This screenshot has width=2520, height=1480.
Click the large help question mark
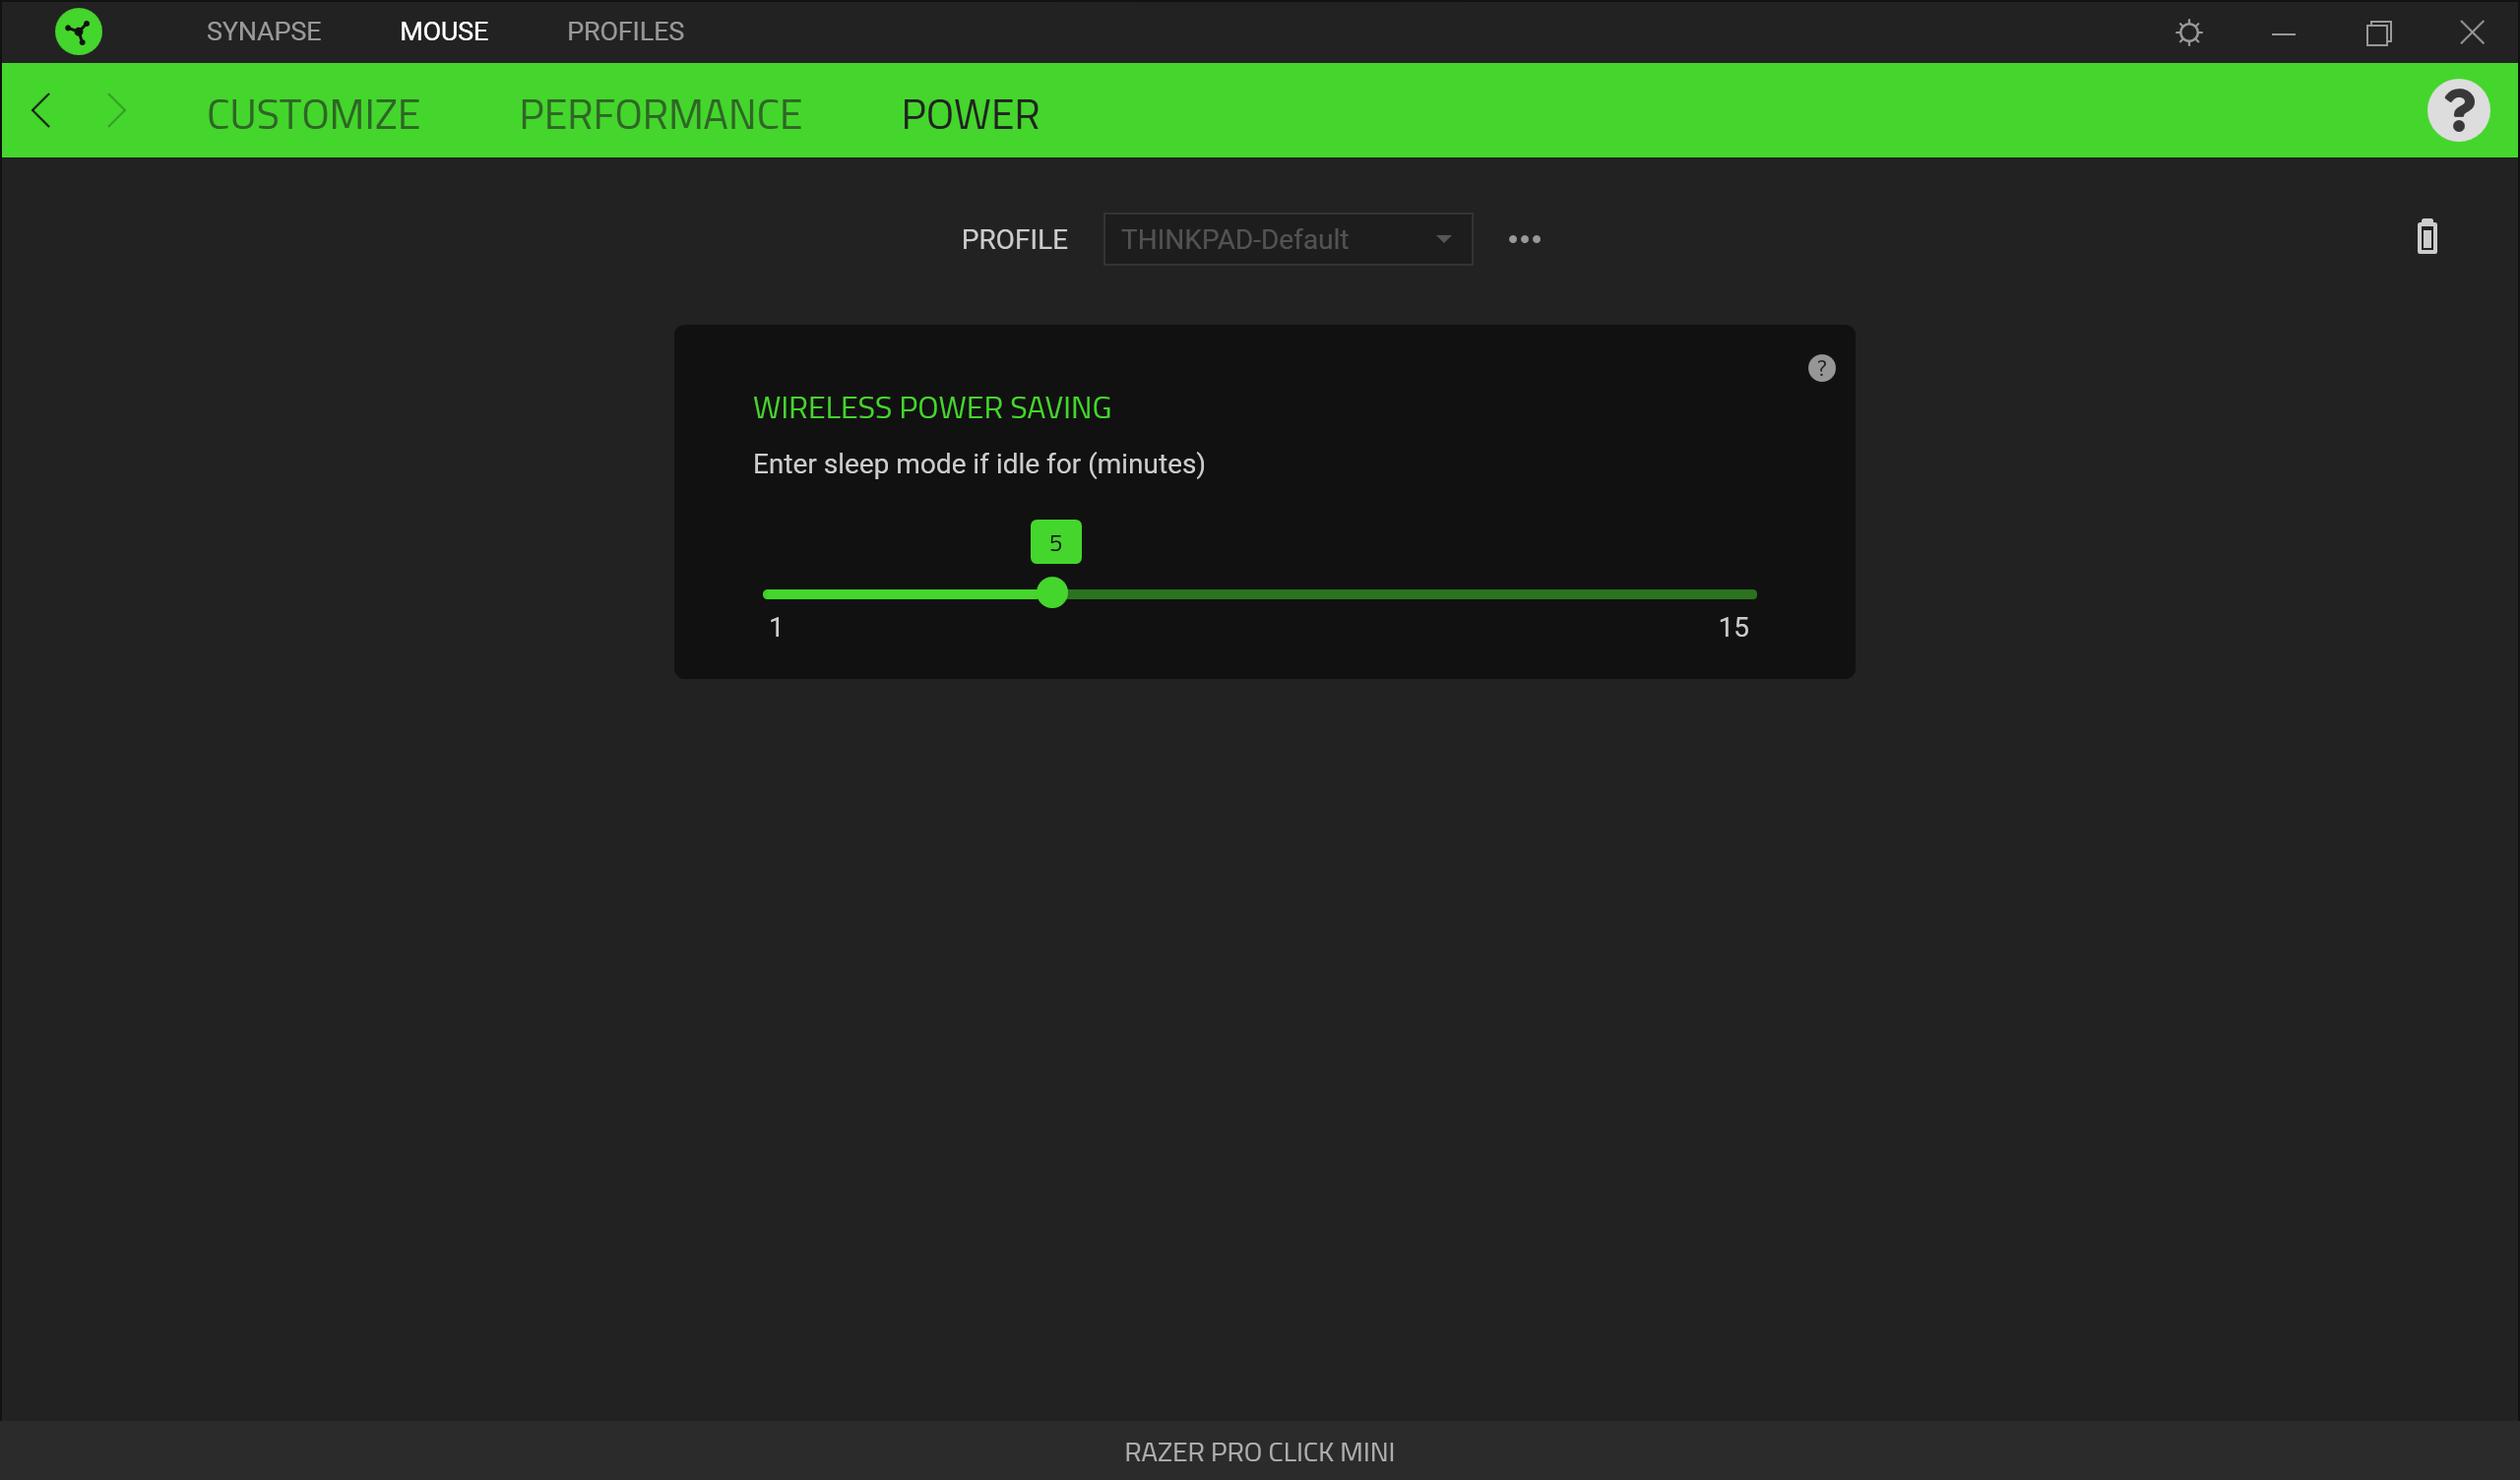click(2457, 110)
